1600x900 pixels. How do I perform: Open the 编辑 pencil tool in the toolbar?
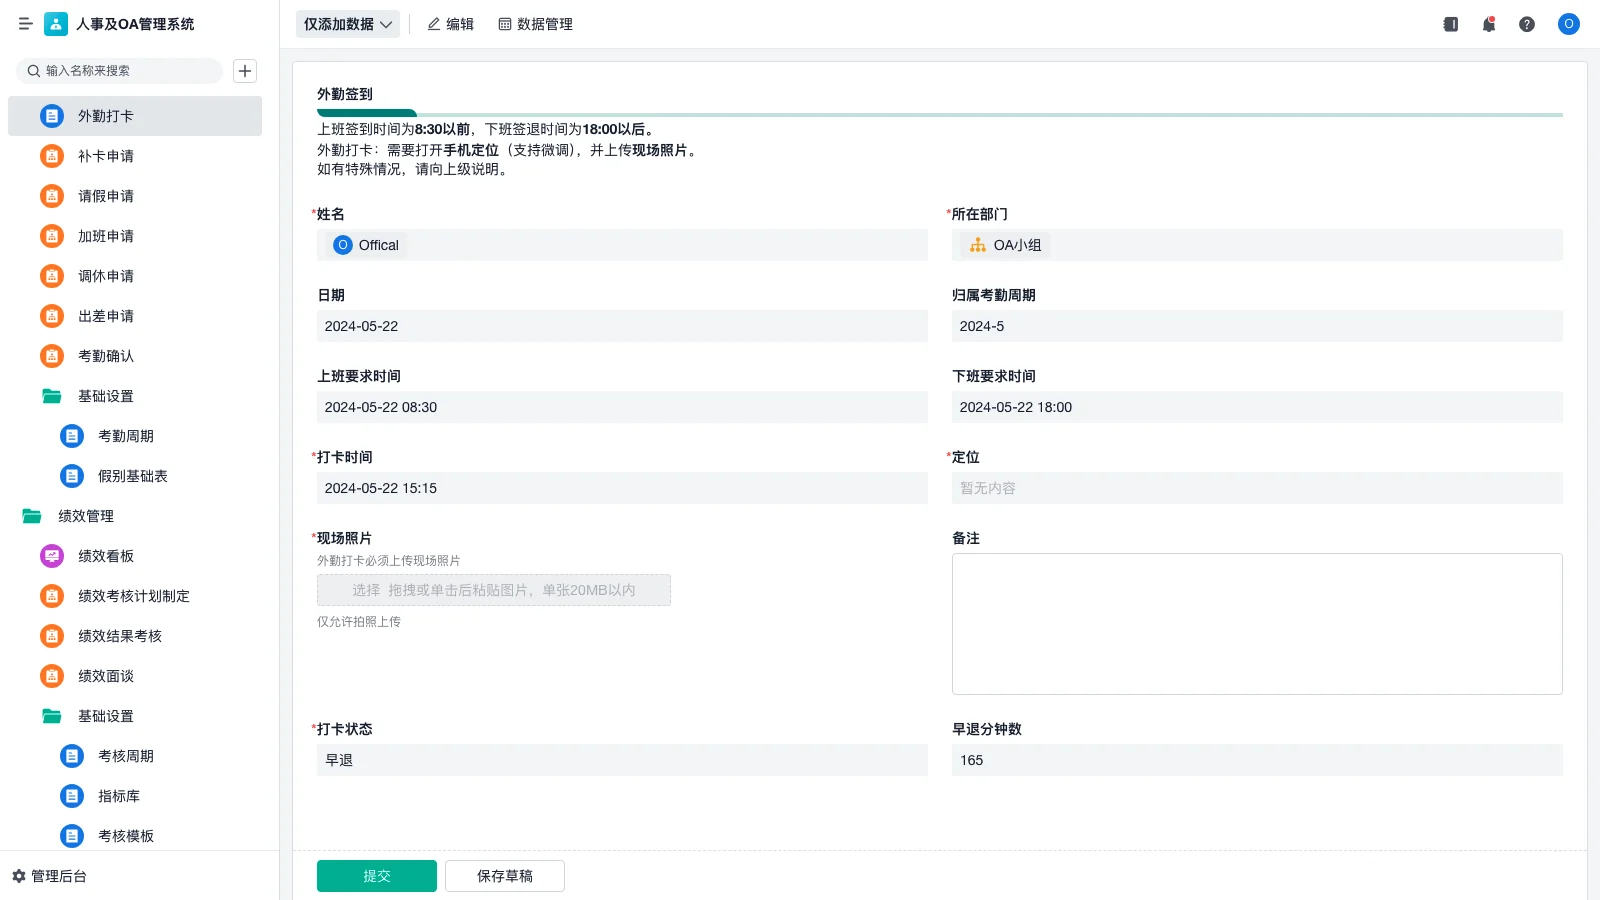(x=450, y=24)
